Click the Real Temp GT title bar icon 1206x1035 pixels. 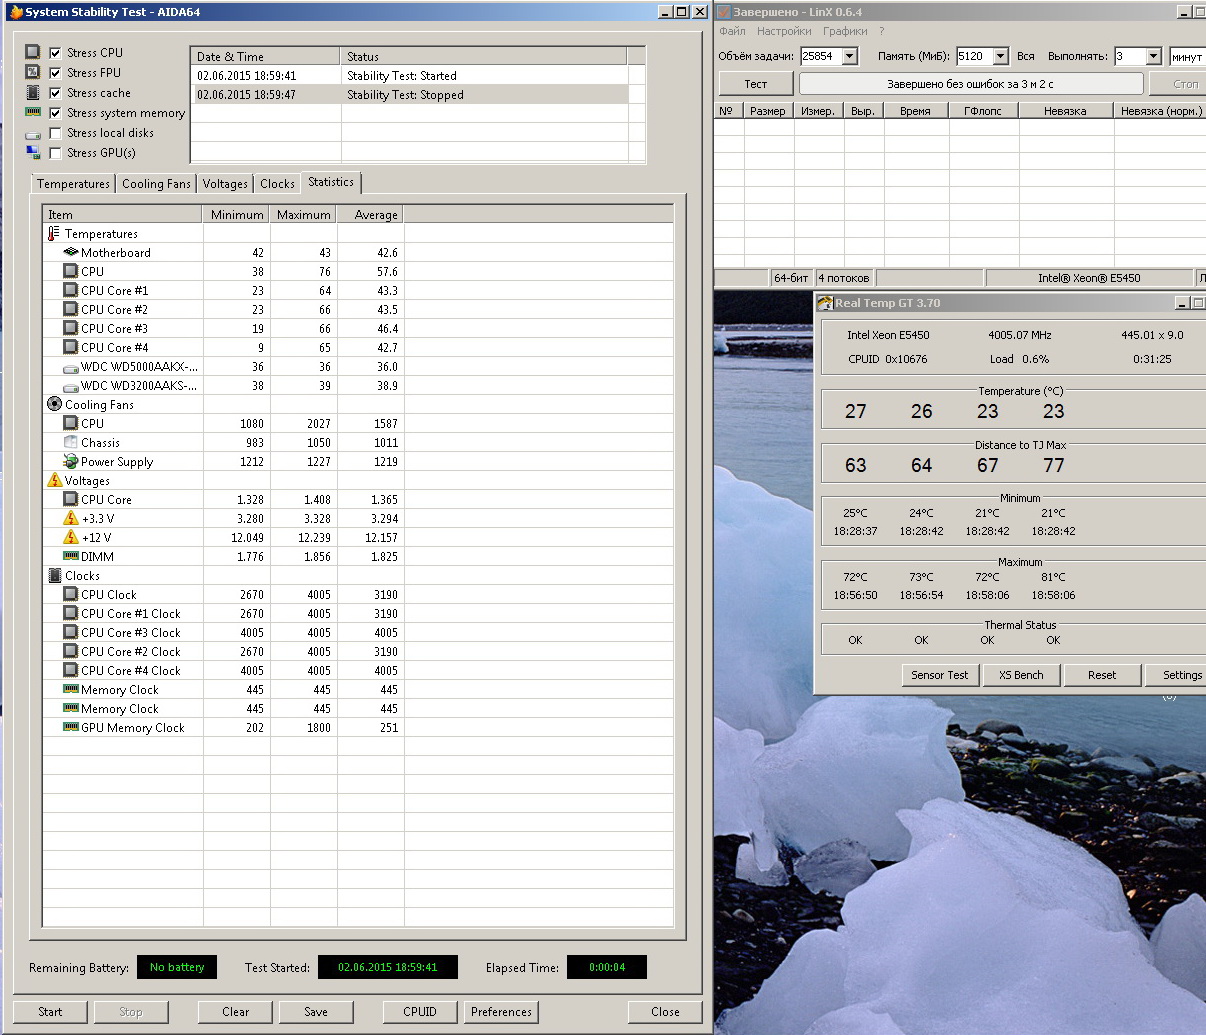point(825,303)
